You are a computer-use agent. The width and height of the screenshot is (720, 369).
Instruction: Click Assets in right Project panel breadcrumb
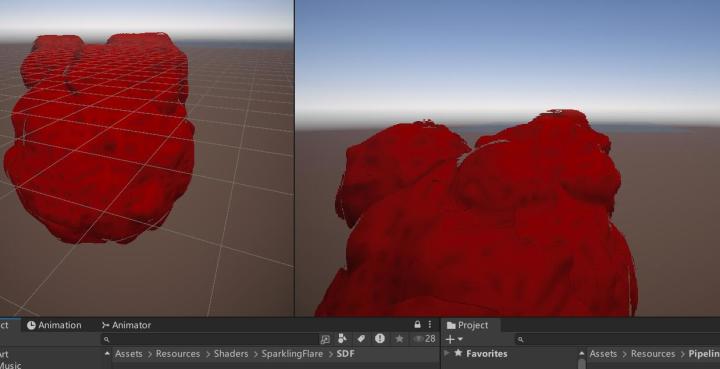603,353
